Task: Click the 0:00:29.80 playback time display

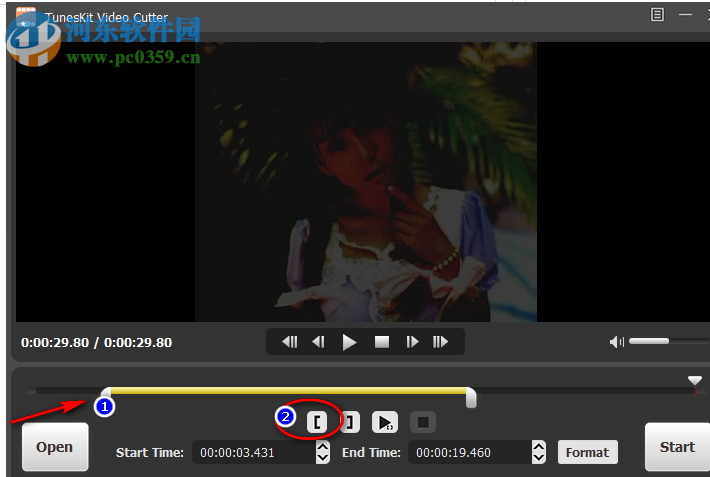Action: point(96,342)
